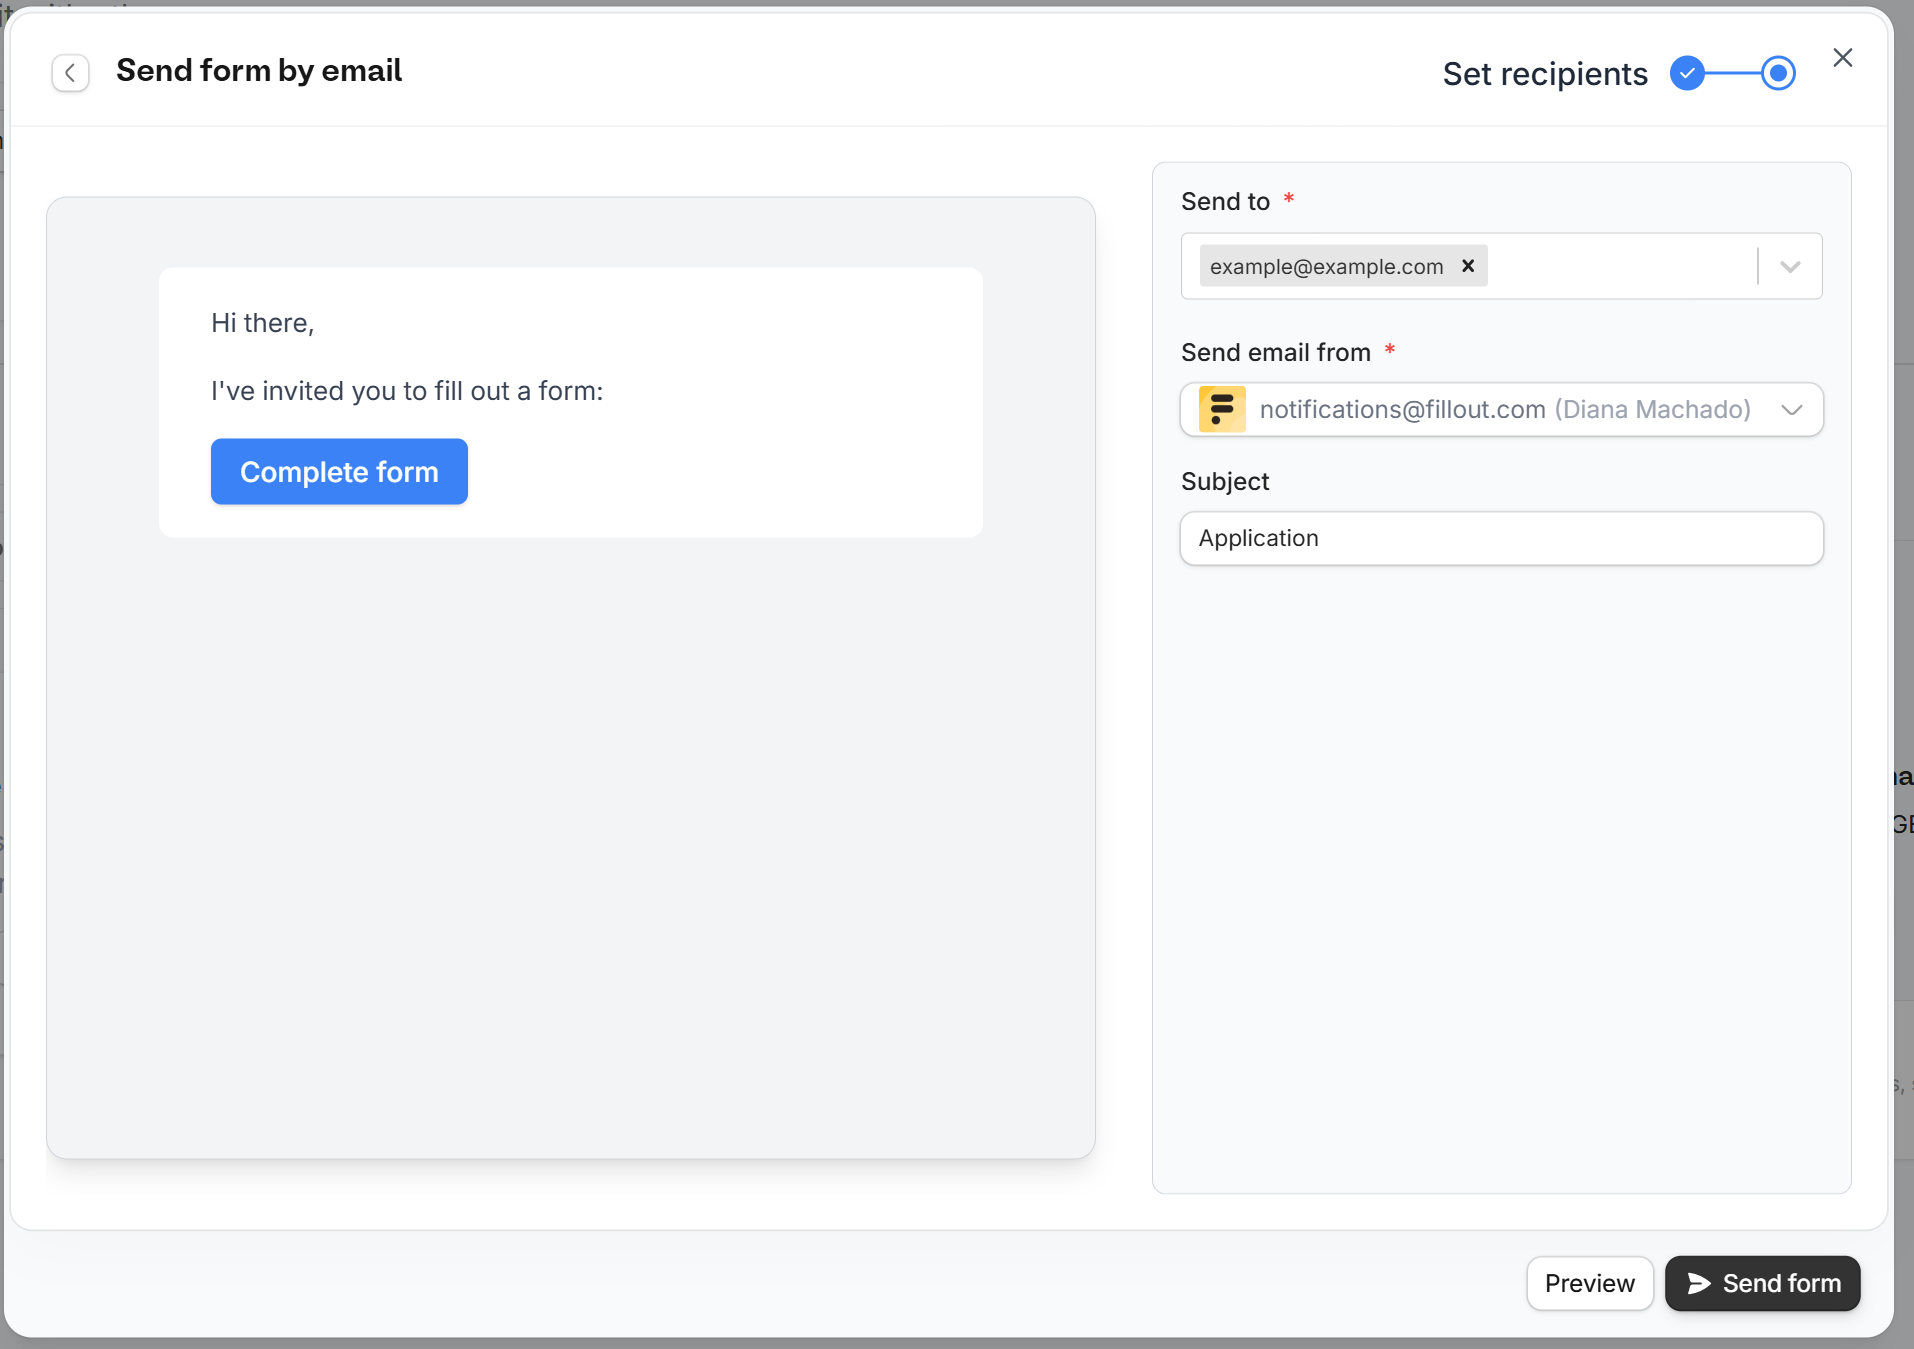1914x1349 pixels.
Task: Click the Send email from label
Action: coord(1275,352)
